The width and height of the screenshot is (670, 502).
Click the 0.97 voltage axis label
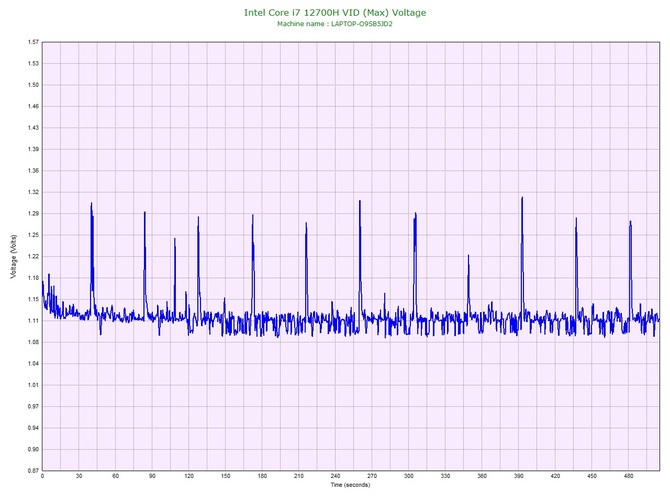pos(33,406)
